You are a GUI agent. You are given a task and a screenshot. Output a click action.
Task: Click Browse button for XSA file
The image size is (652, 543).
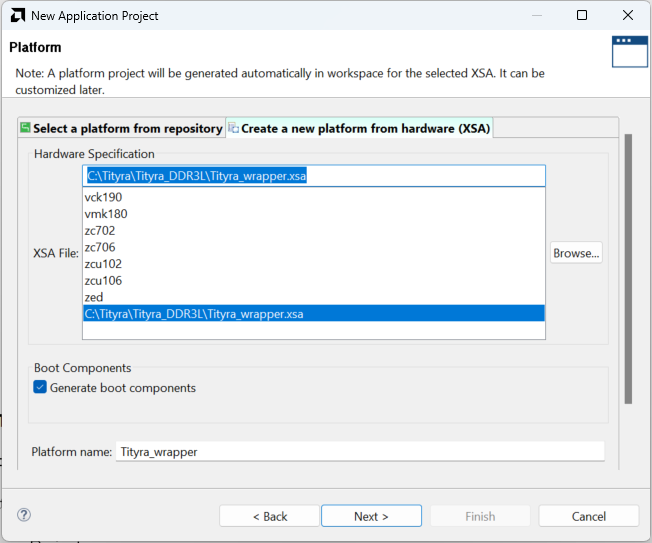click(576, 253)
